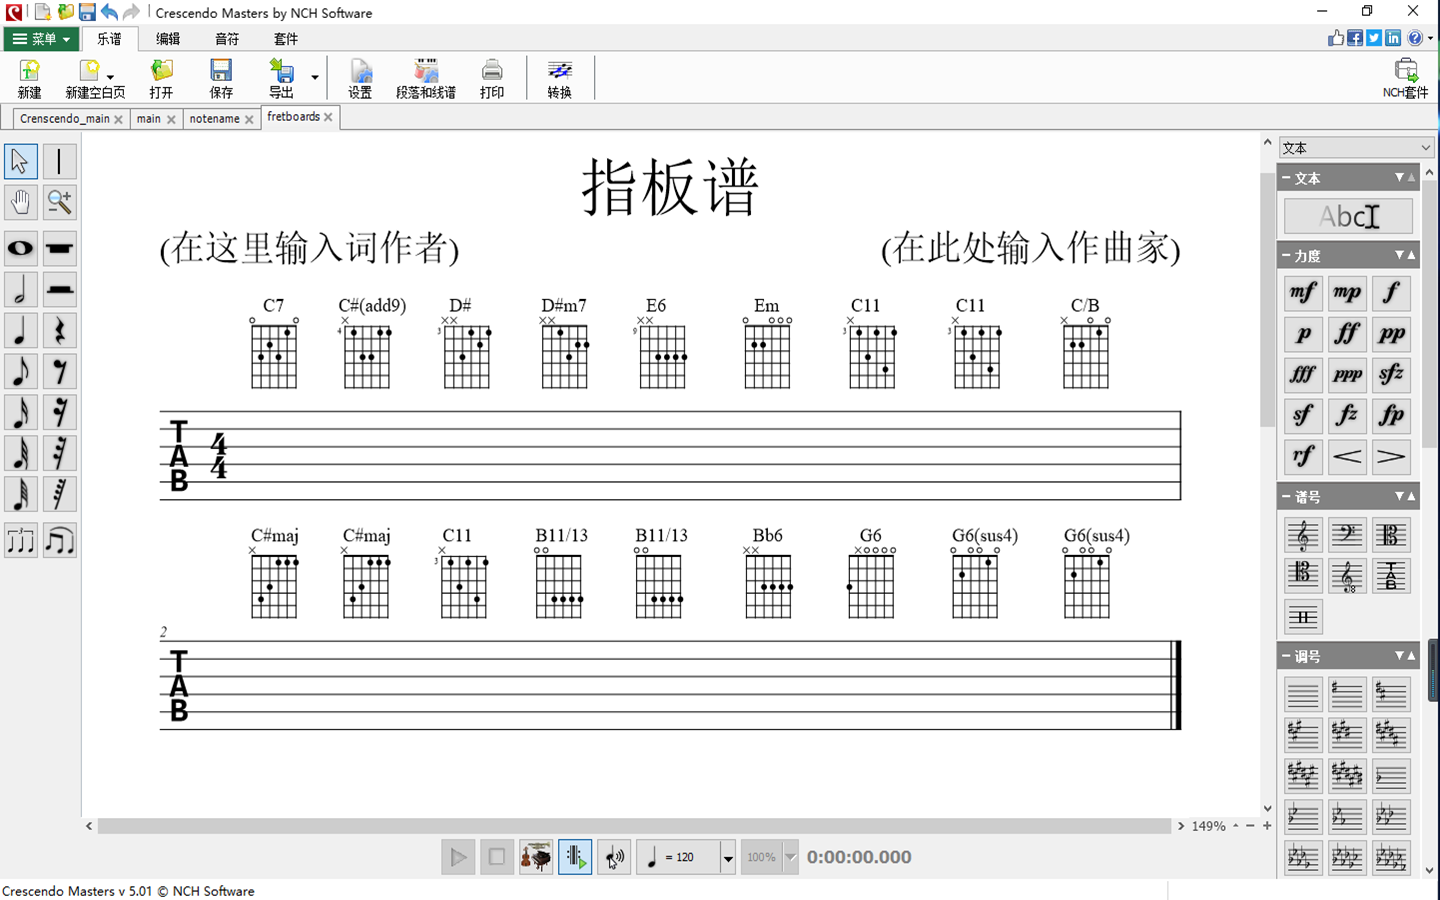Viewport: 1440px width, 900px height.
Task: Open Settings (设置) from toolbar
Action: click(360, 78)
